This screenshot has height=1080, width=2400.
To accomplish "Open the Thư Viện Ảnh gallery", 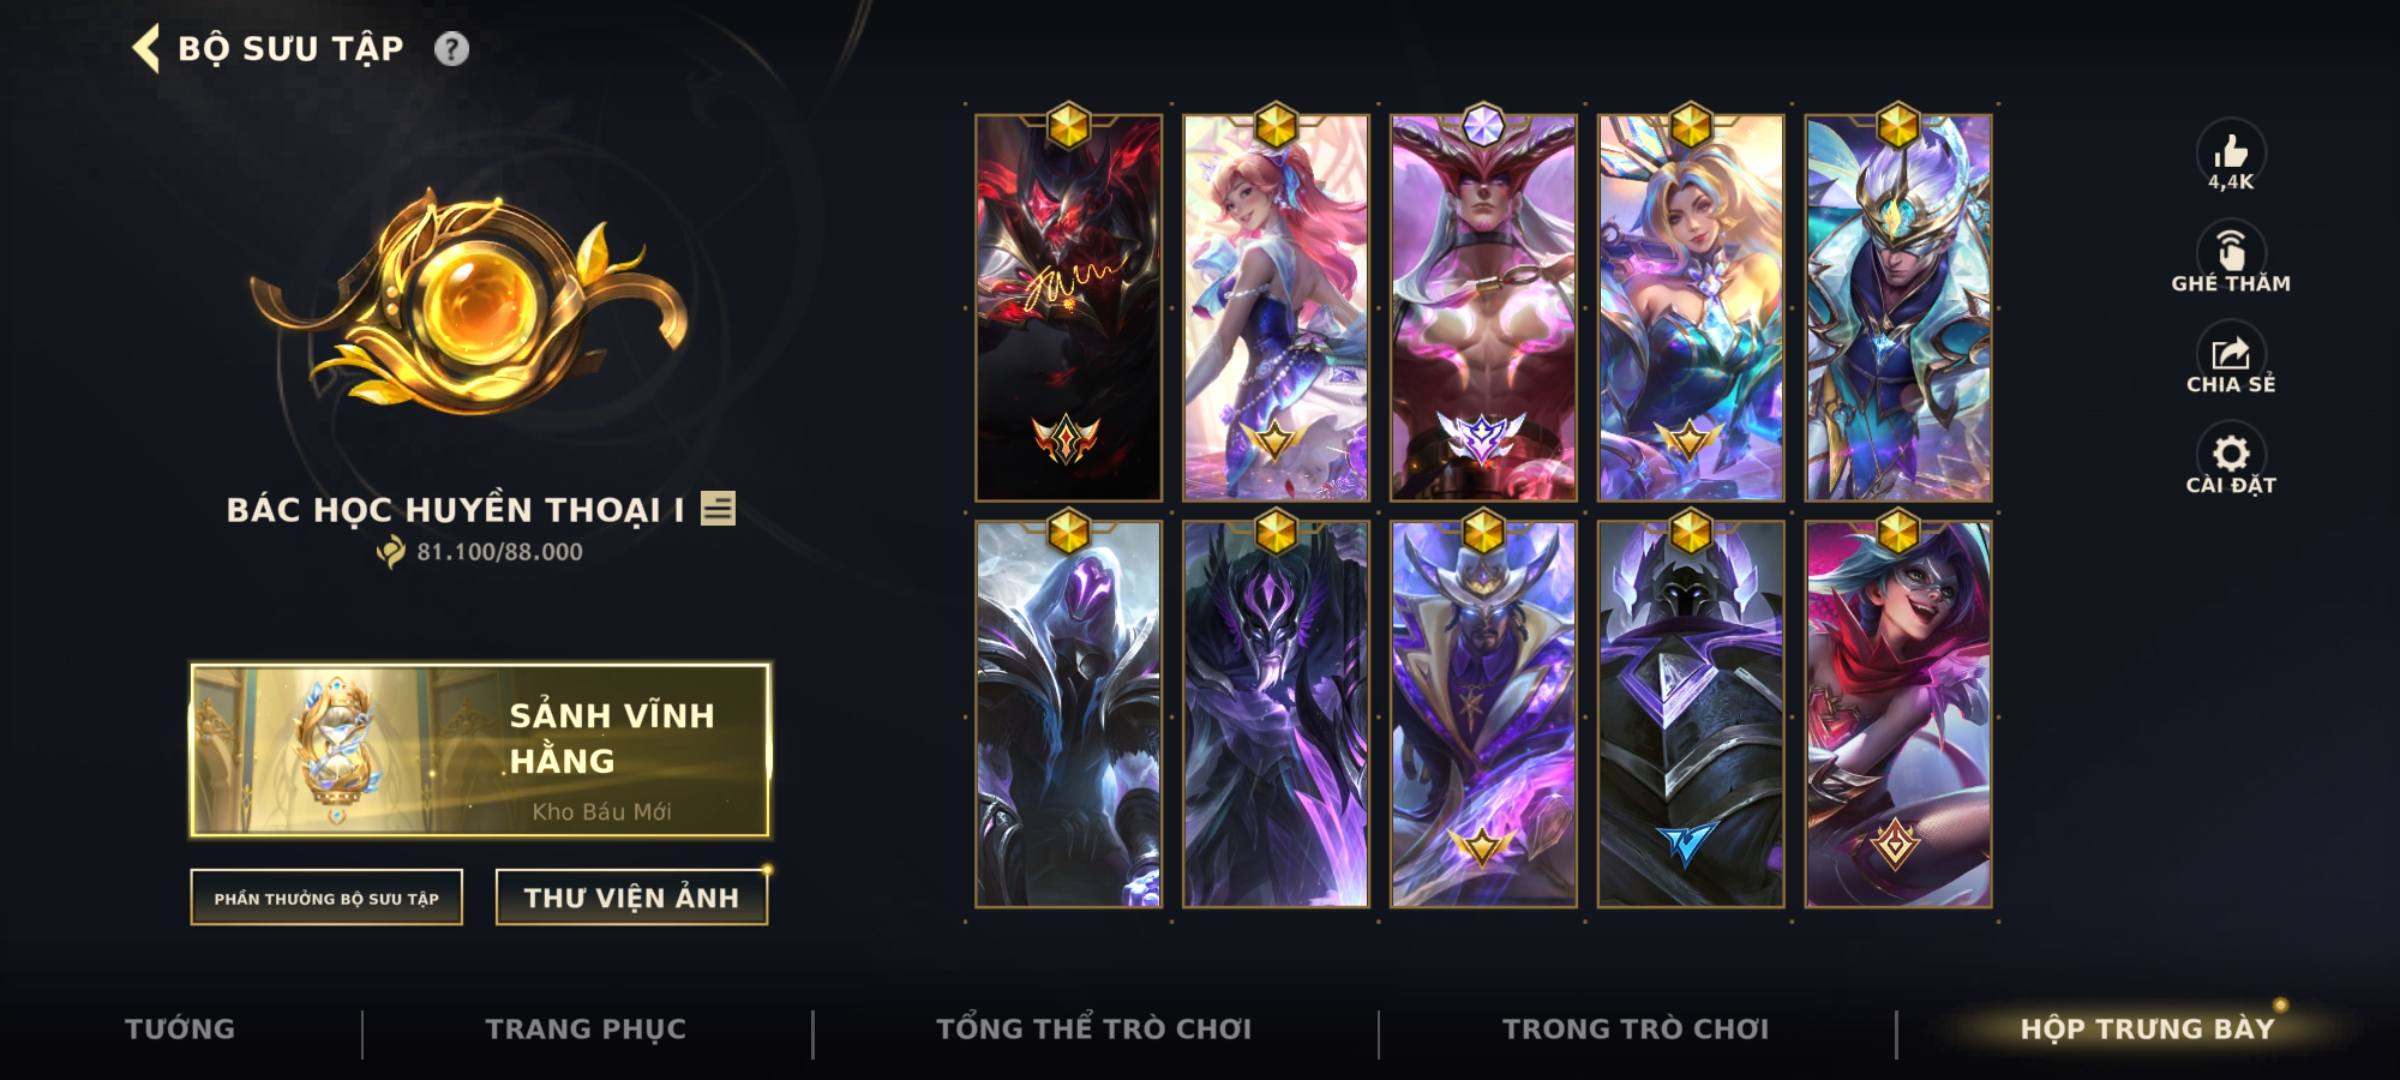I will click(631, 898).
